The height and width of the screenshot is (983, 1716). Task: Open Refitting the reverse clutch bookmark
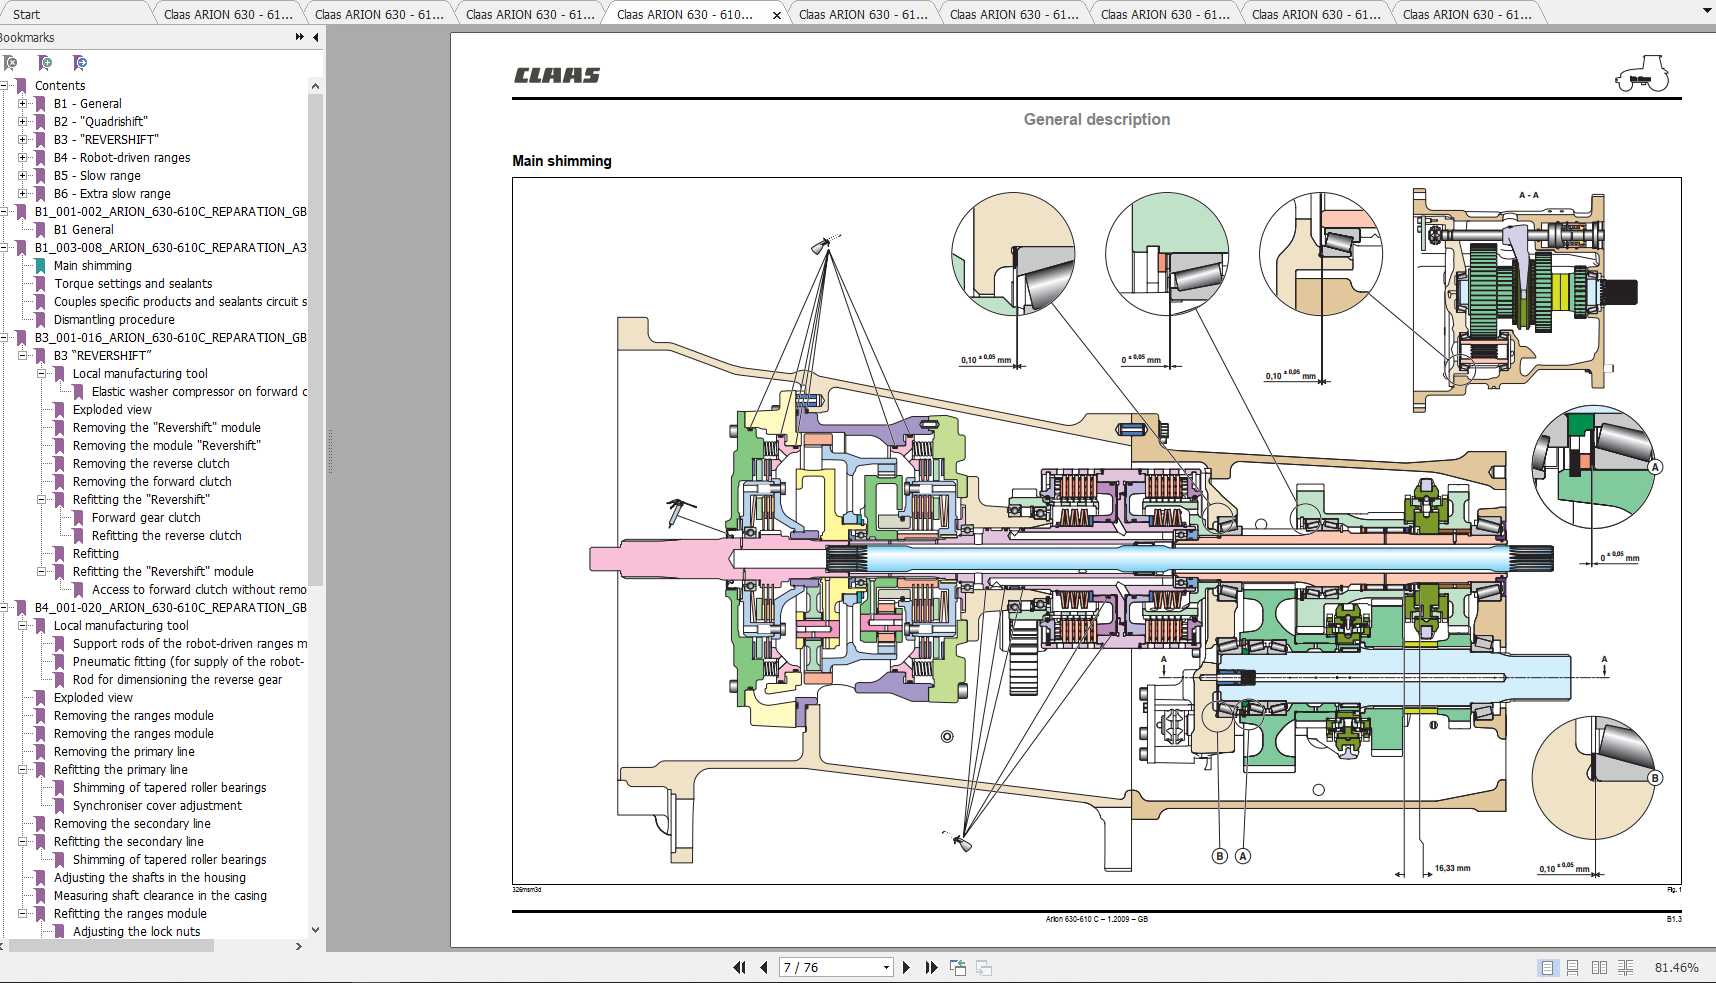point(167,536)
